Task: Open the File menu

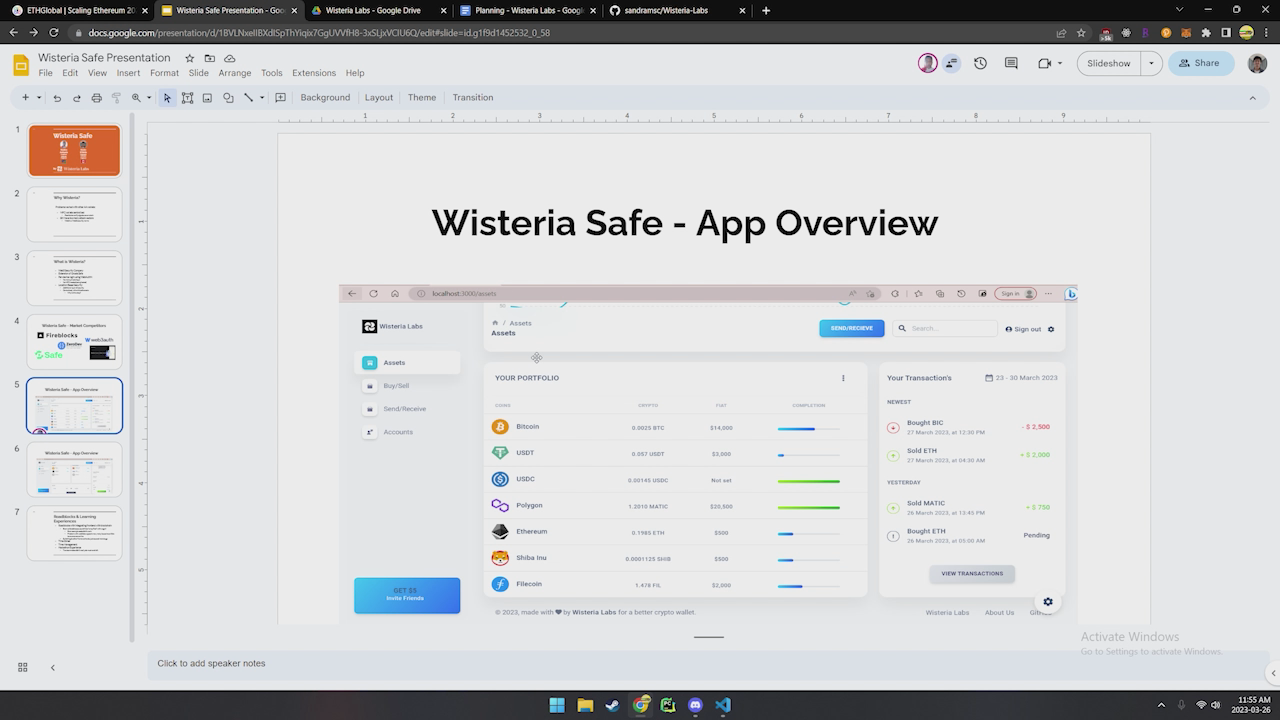Action: [45, 73]
